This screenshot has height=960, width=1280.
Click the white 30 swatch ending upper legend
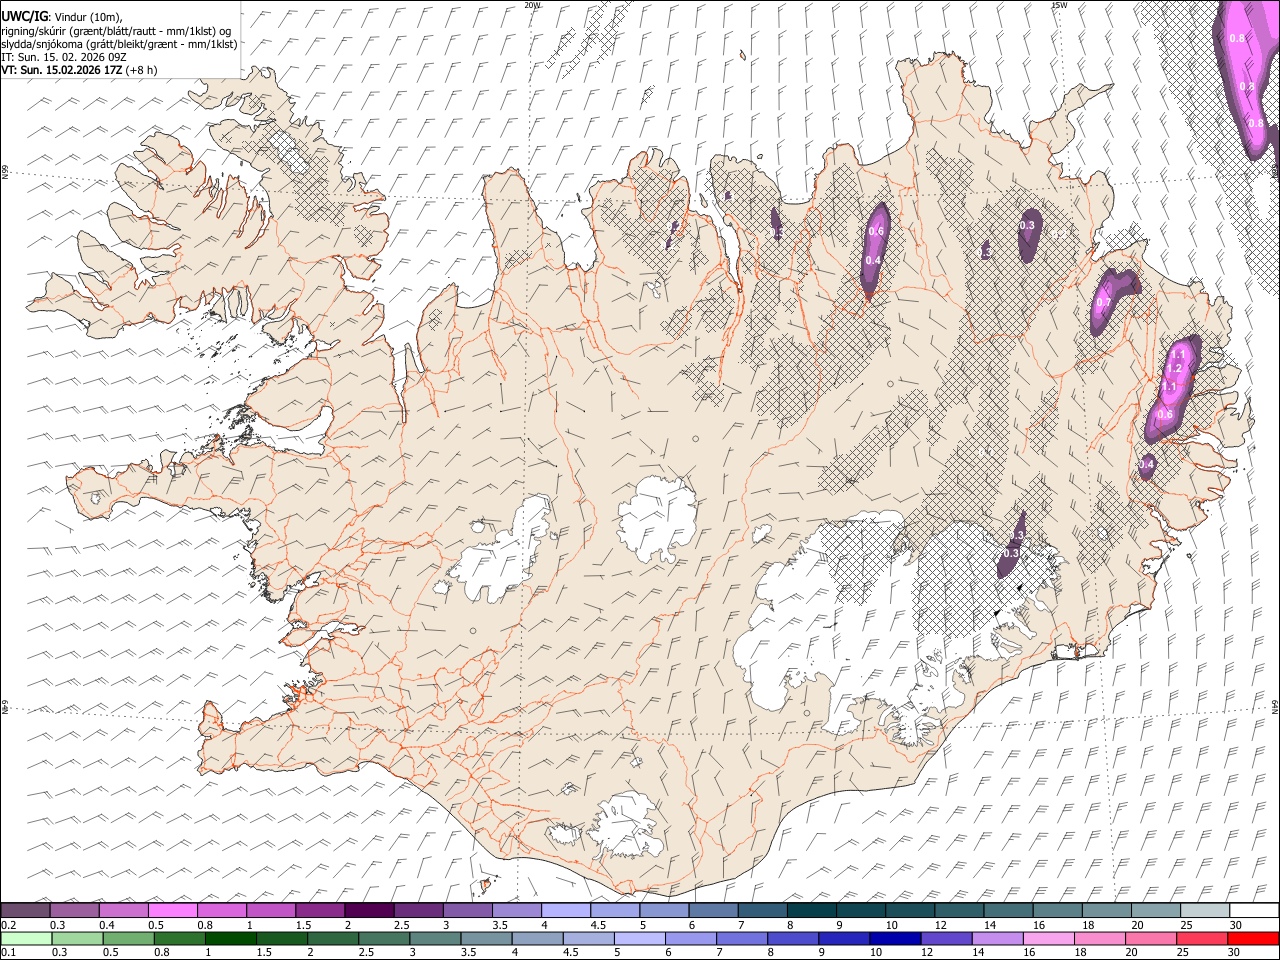click(1253, 911)
